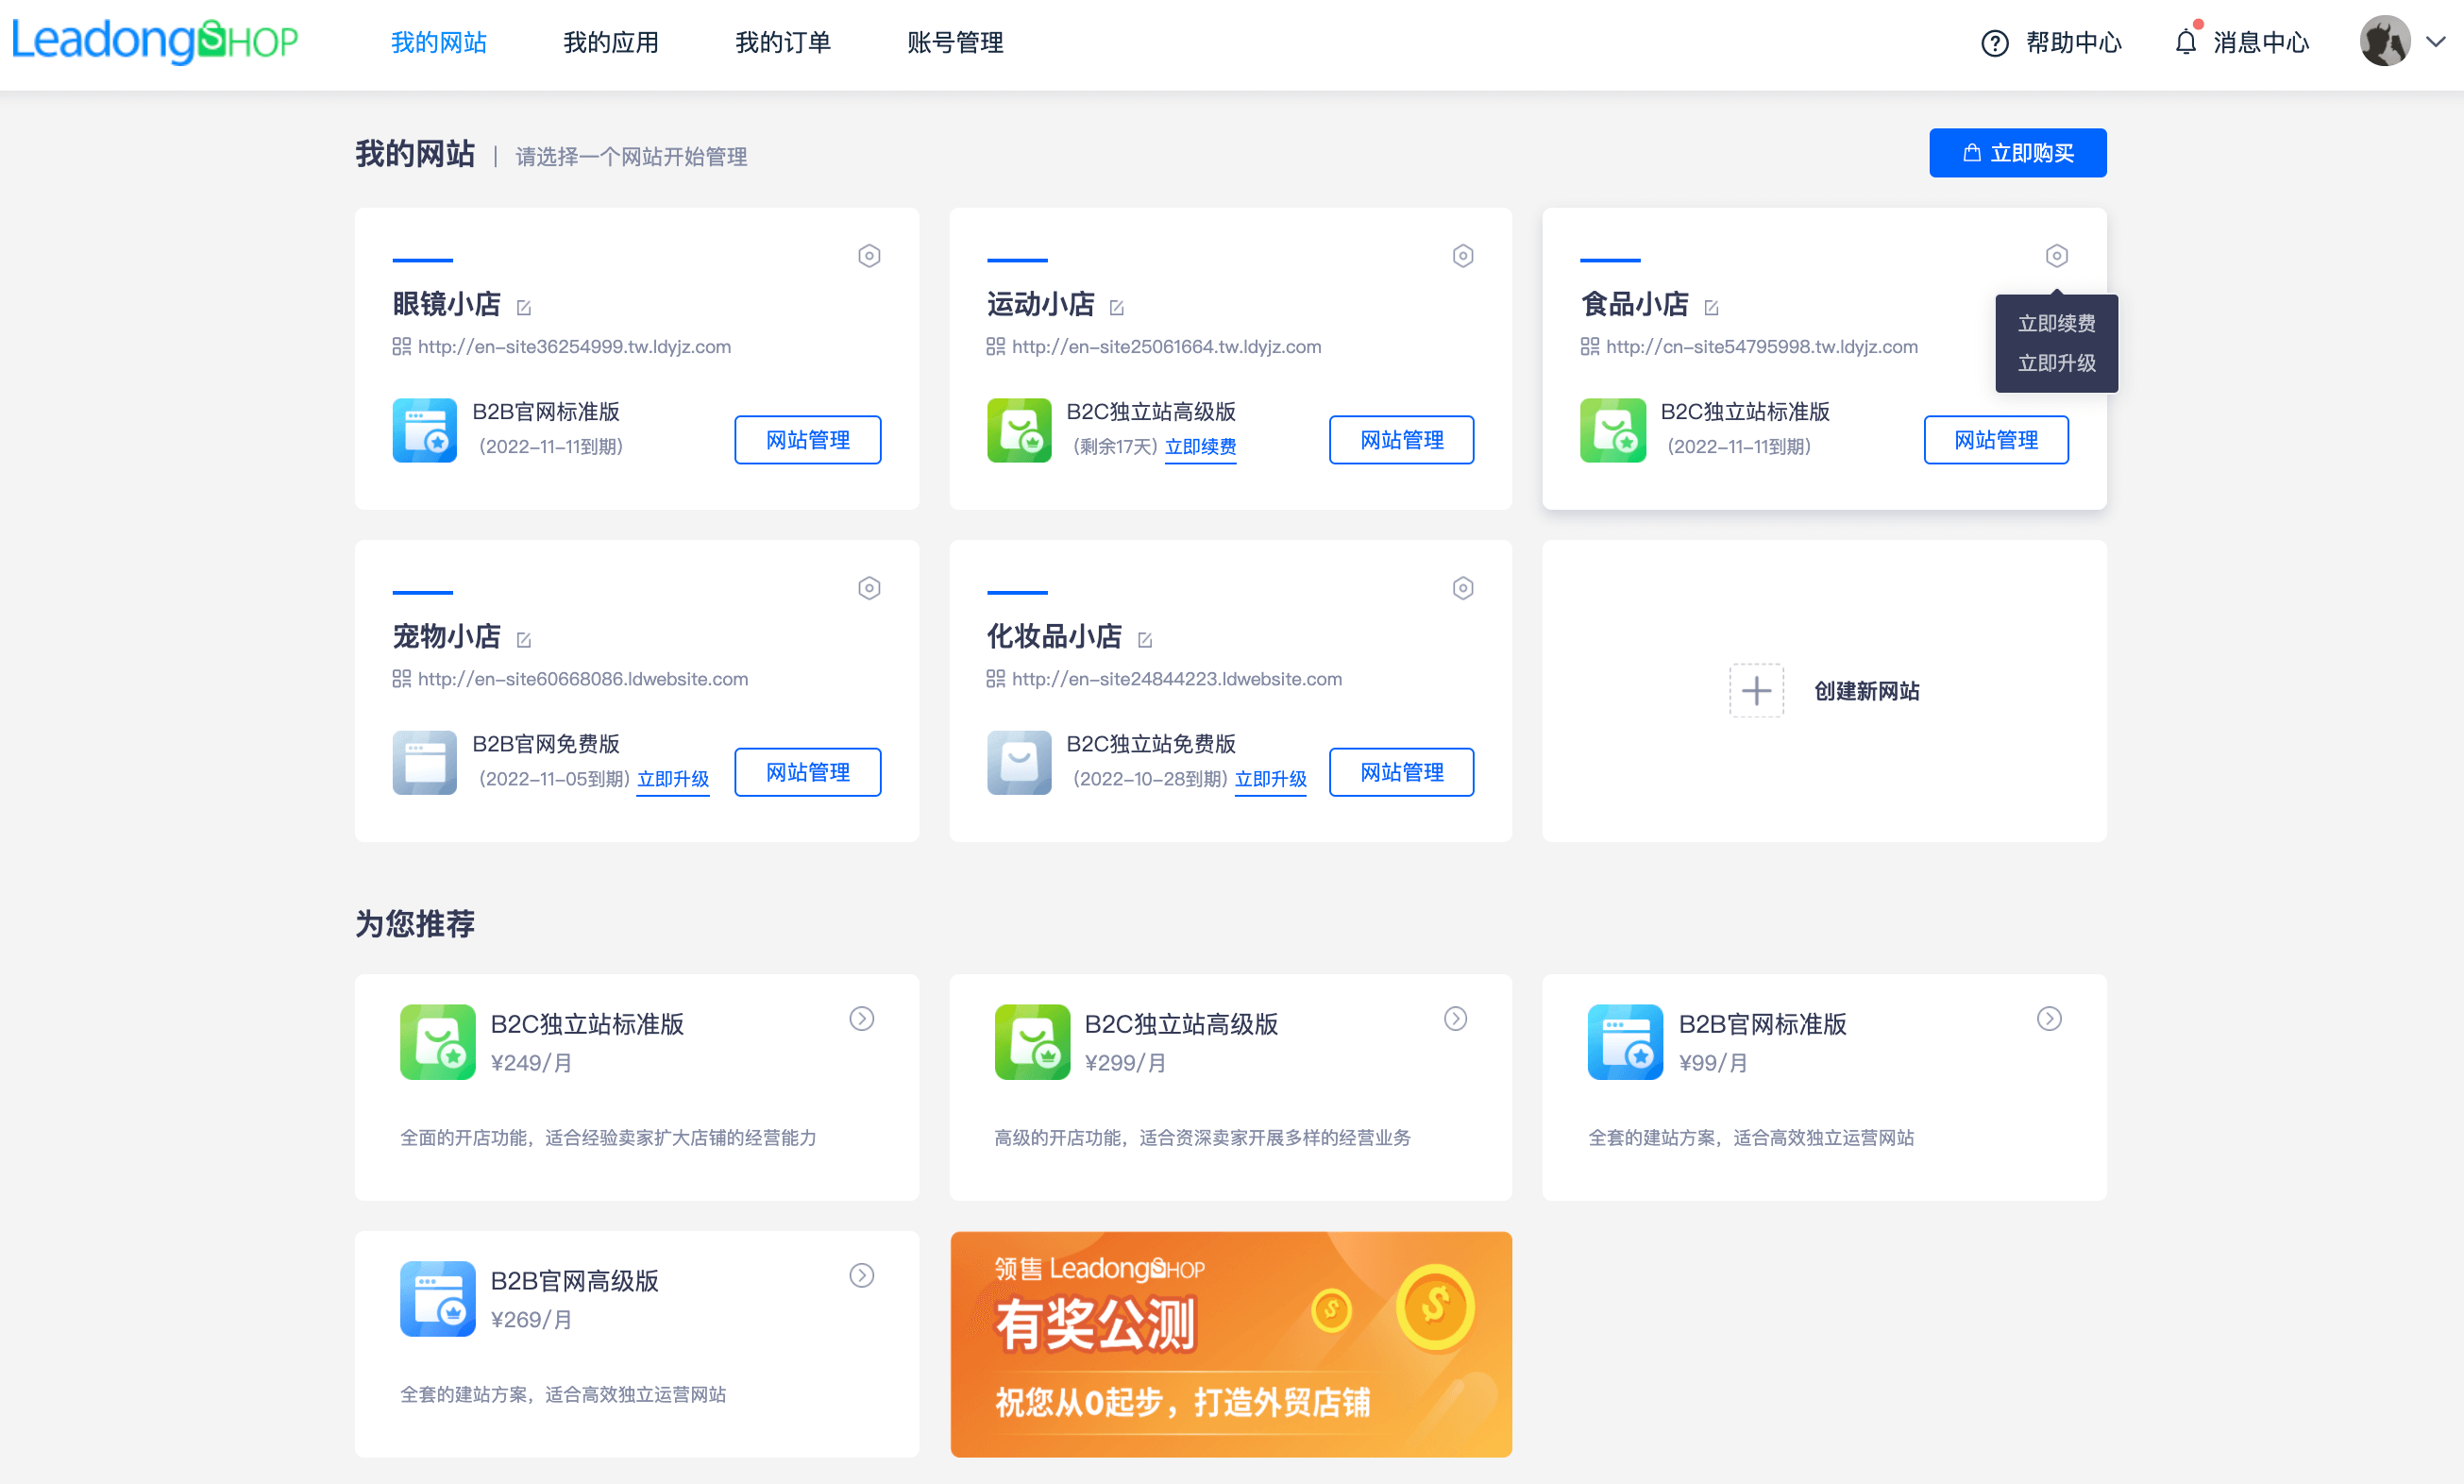Image resolution: width=2464 pixels, height=1484 pixels.
Task: Click 立即续费 link under 运动小店
Action: [1200, 447]
